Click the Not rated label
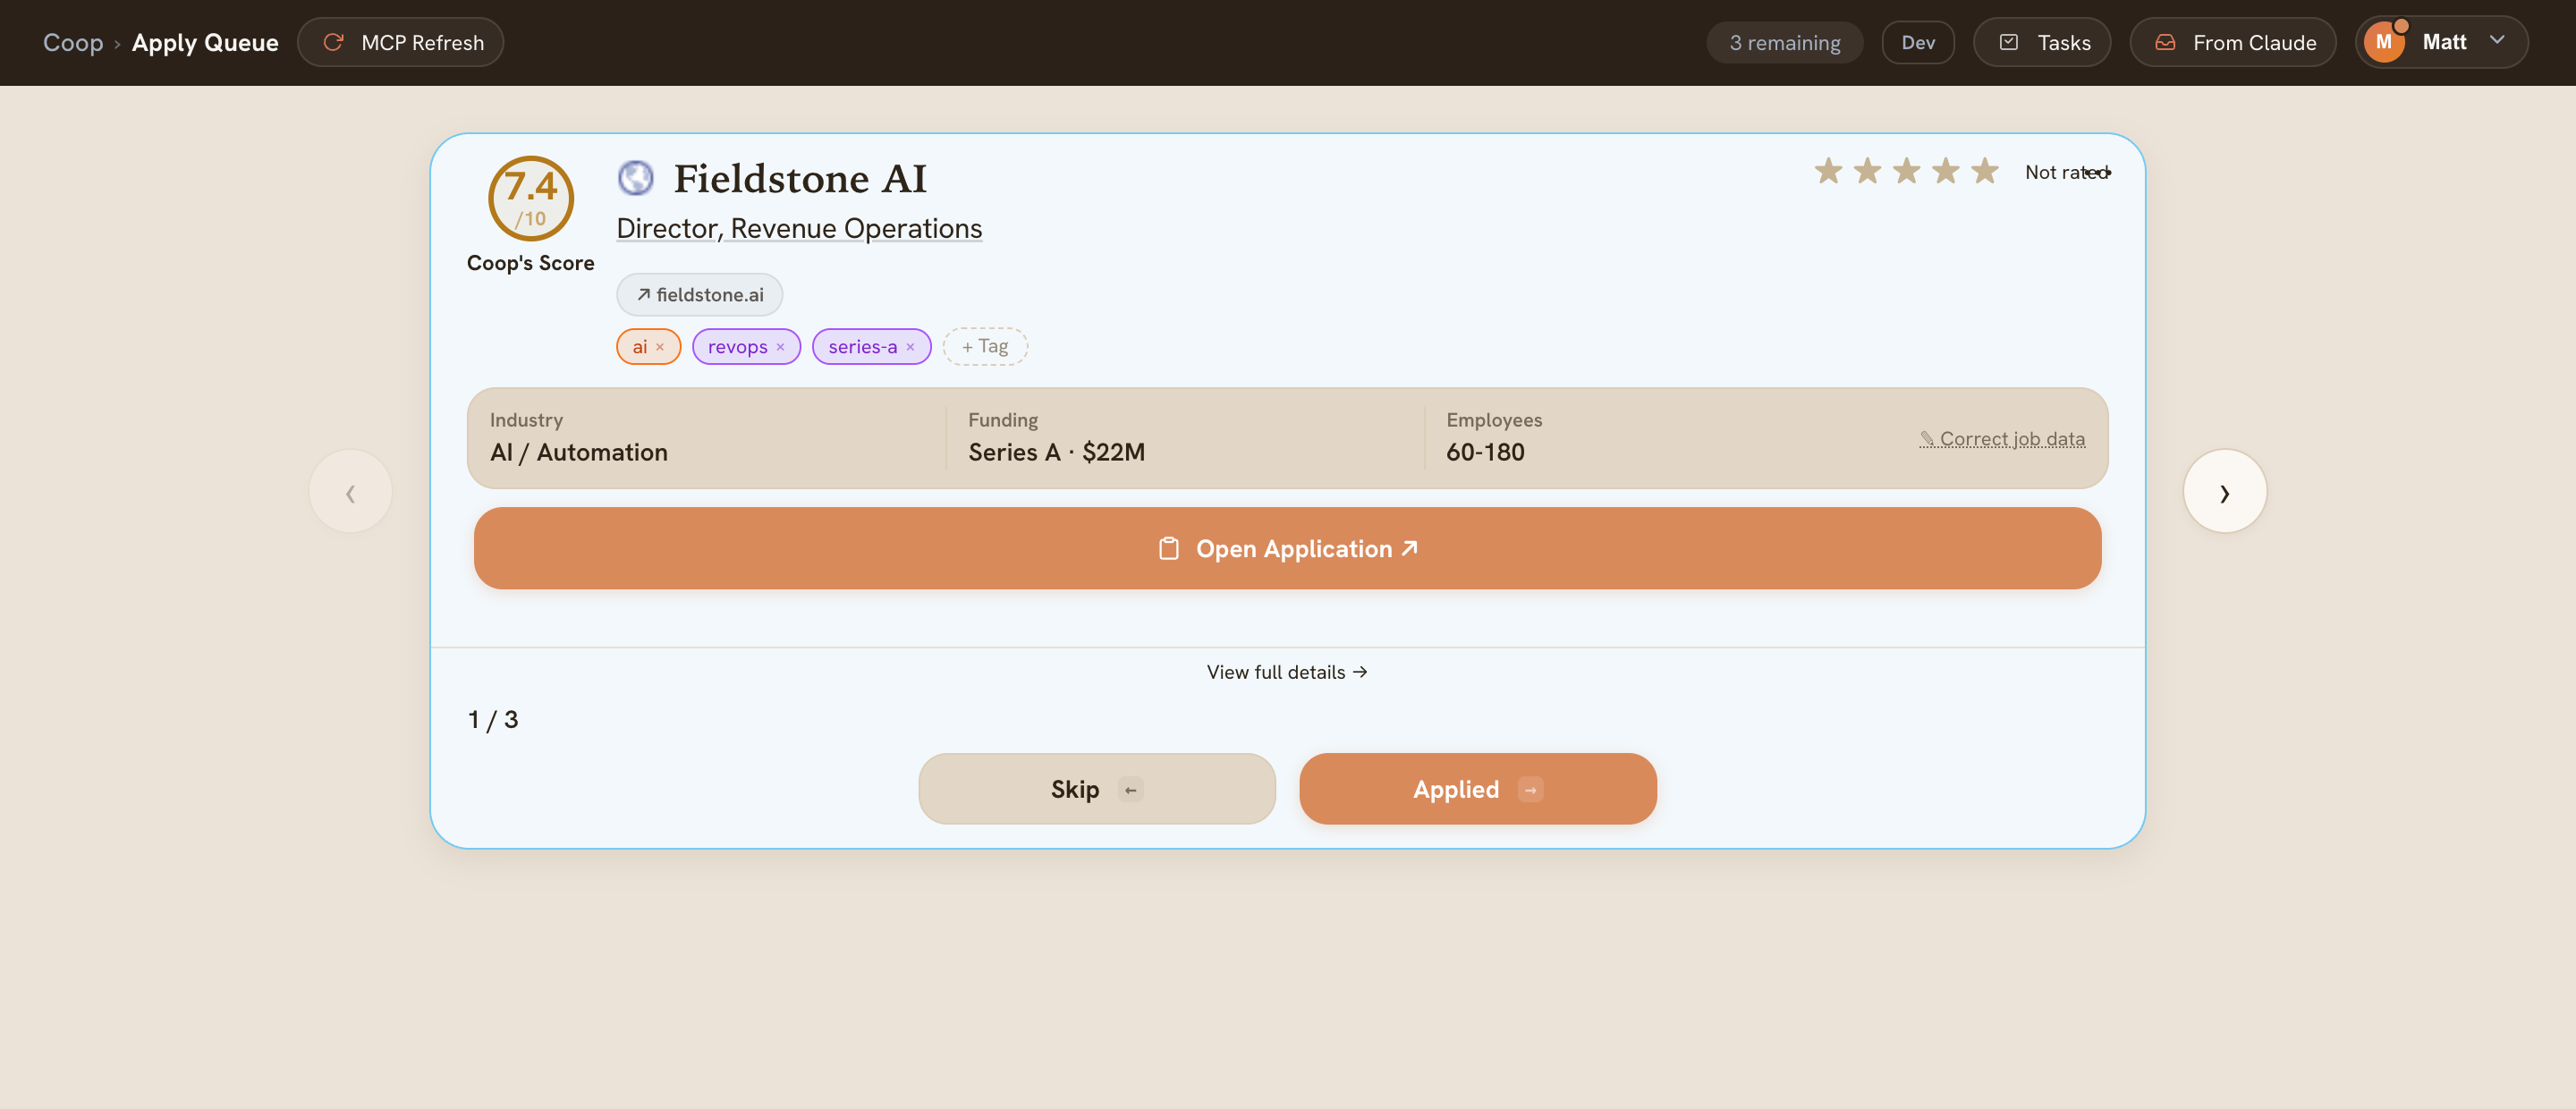Screen dimensions: 2576x1109 point(2066,172)
